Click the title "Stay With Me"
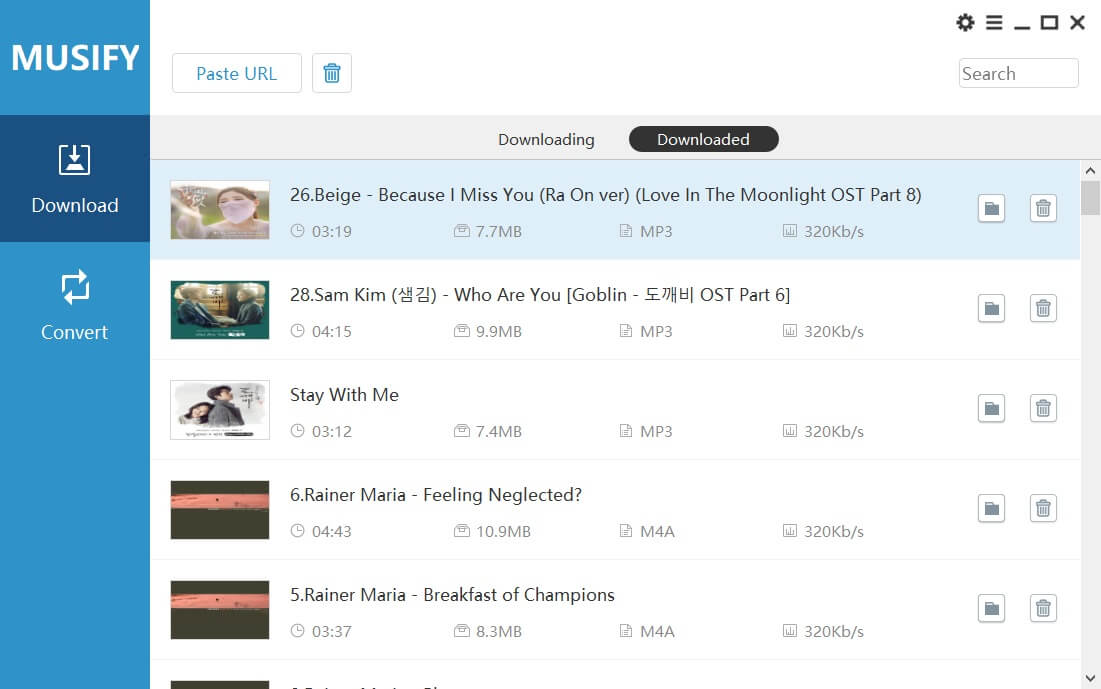This screenshot has width=1101, height=689. coord(344,395)
